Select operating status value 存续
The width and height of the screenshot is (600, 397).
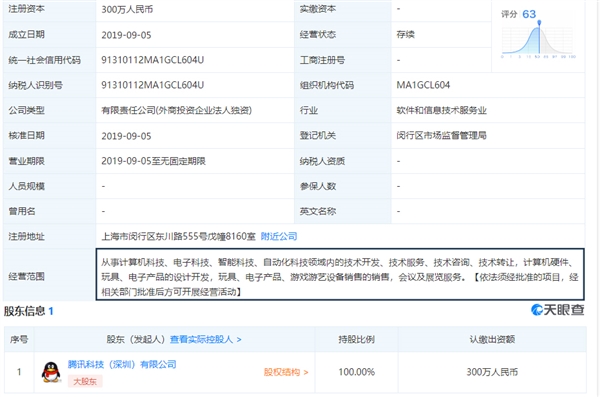(405, 34)
